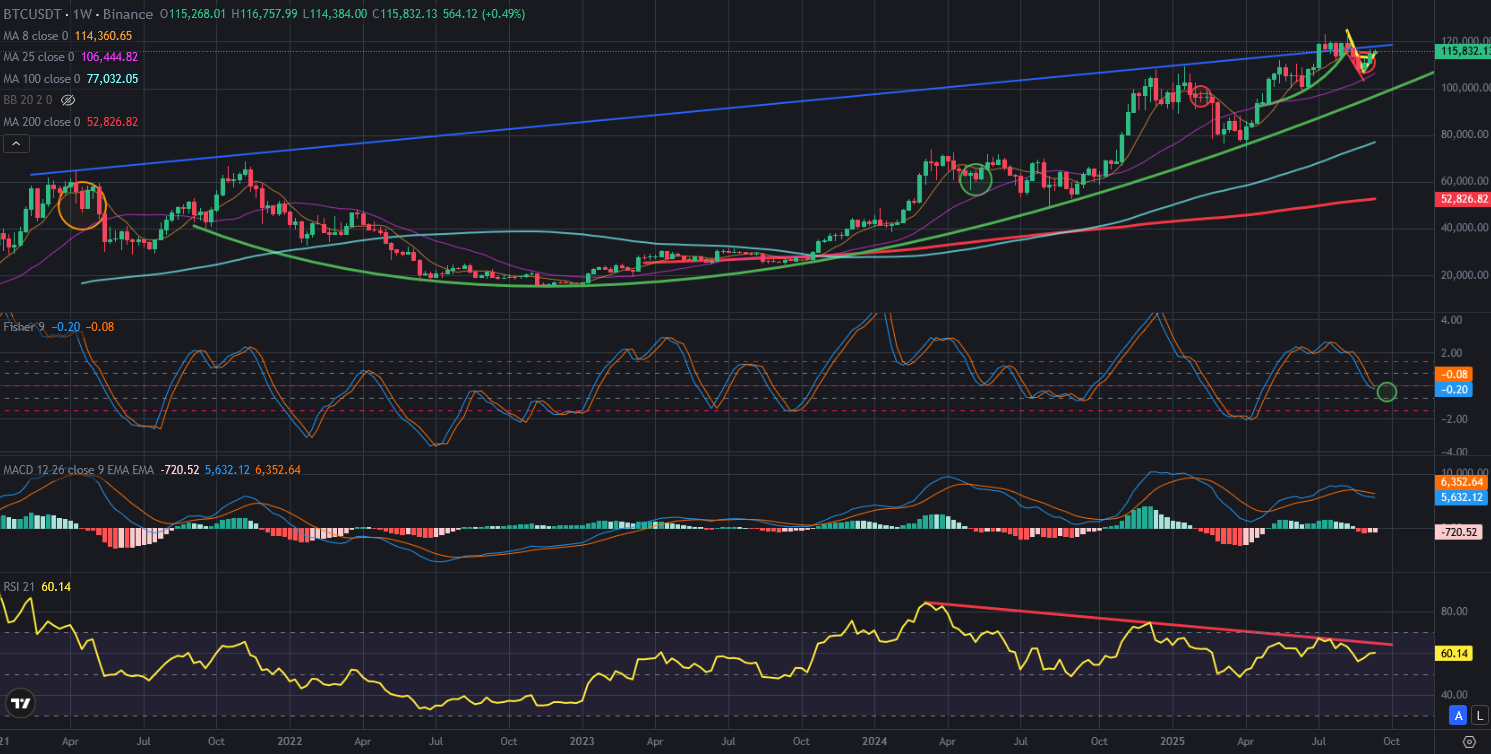The height and width of the screenshot is (754, 1491).
Task: Select the BB 20 2 0 legend
Action: pyautogui.click(x=30, y=100)
